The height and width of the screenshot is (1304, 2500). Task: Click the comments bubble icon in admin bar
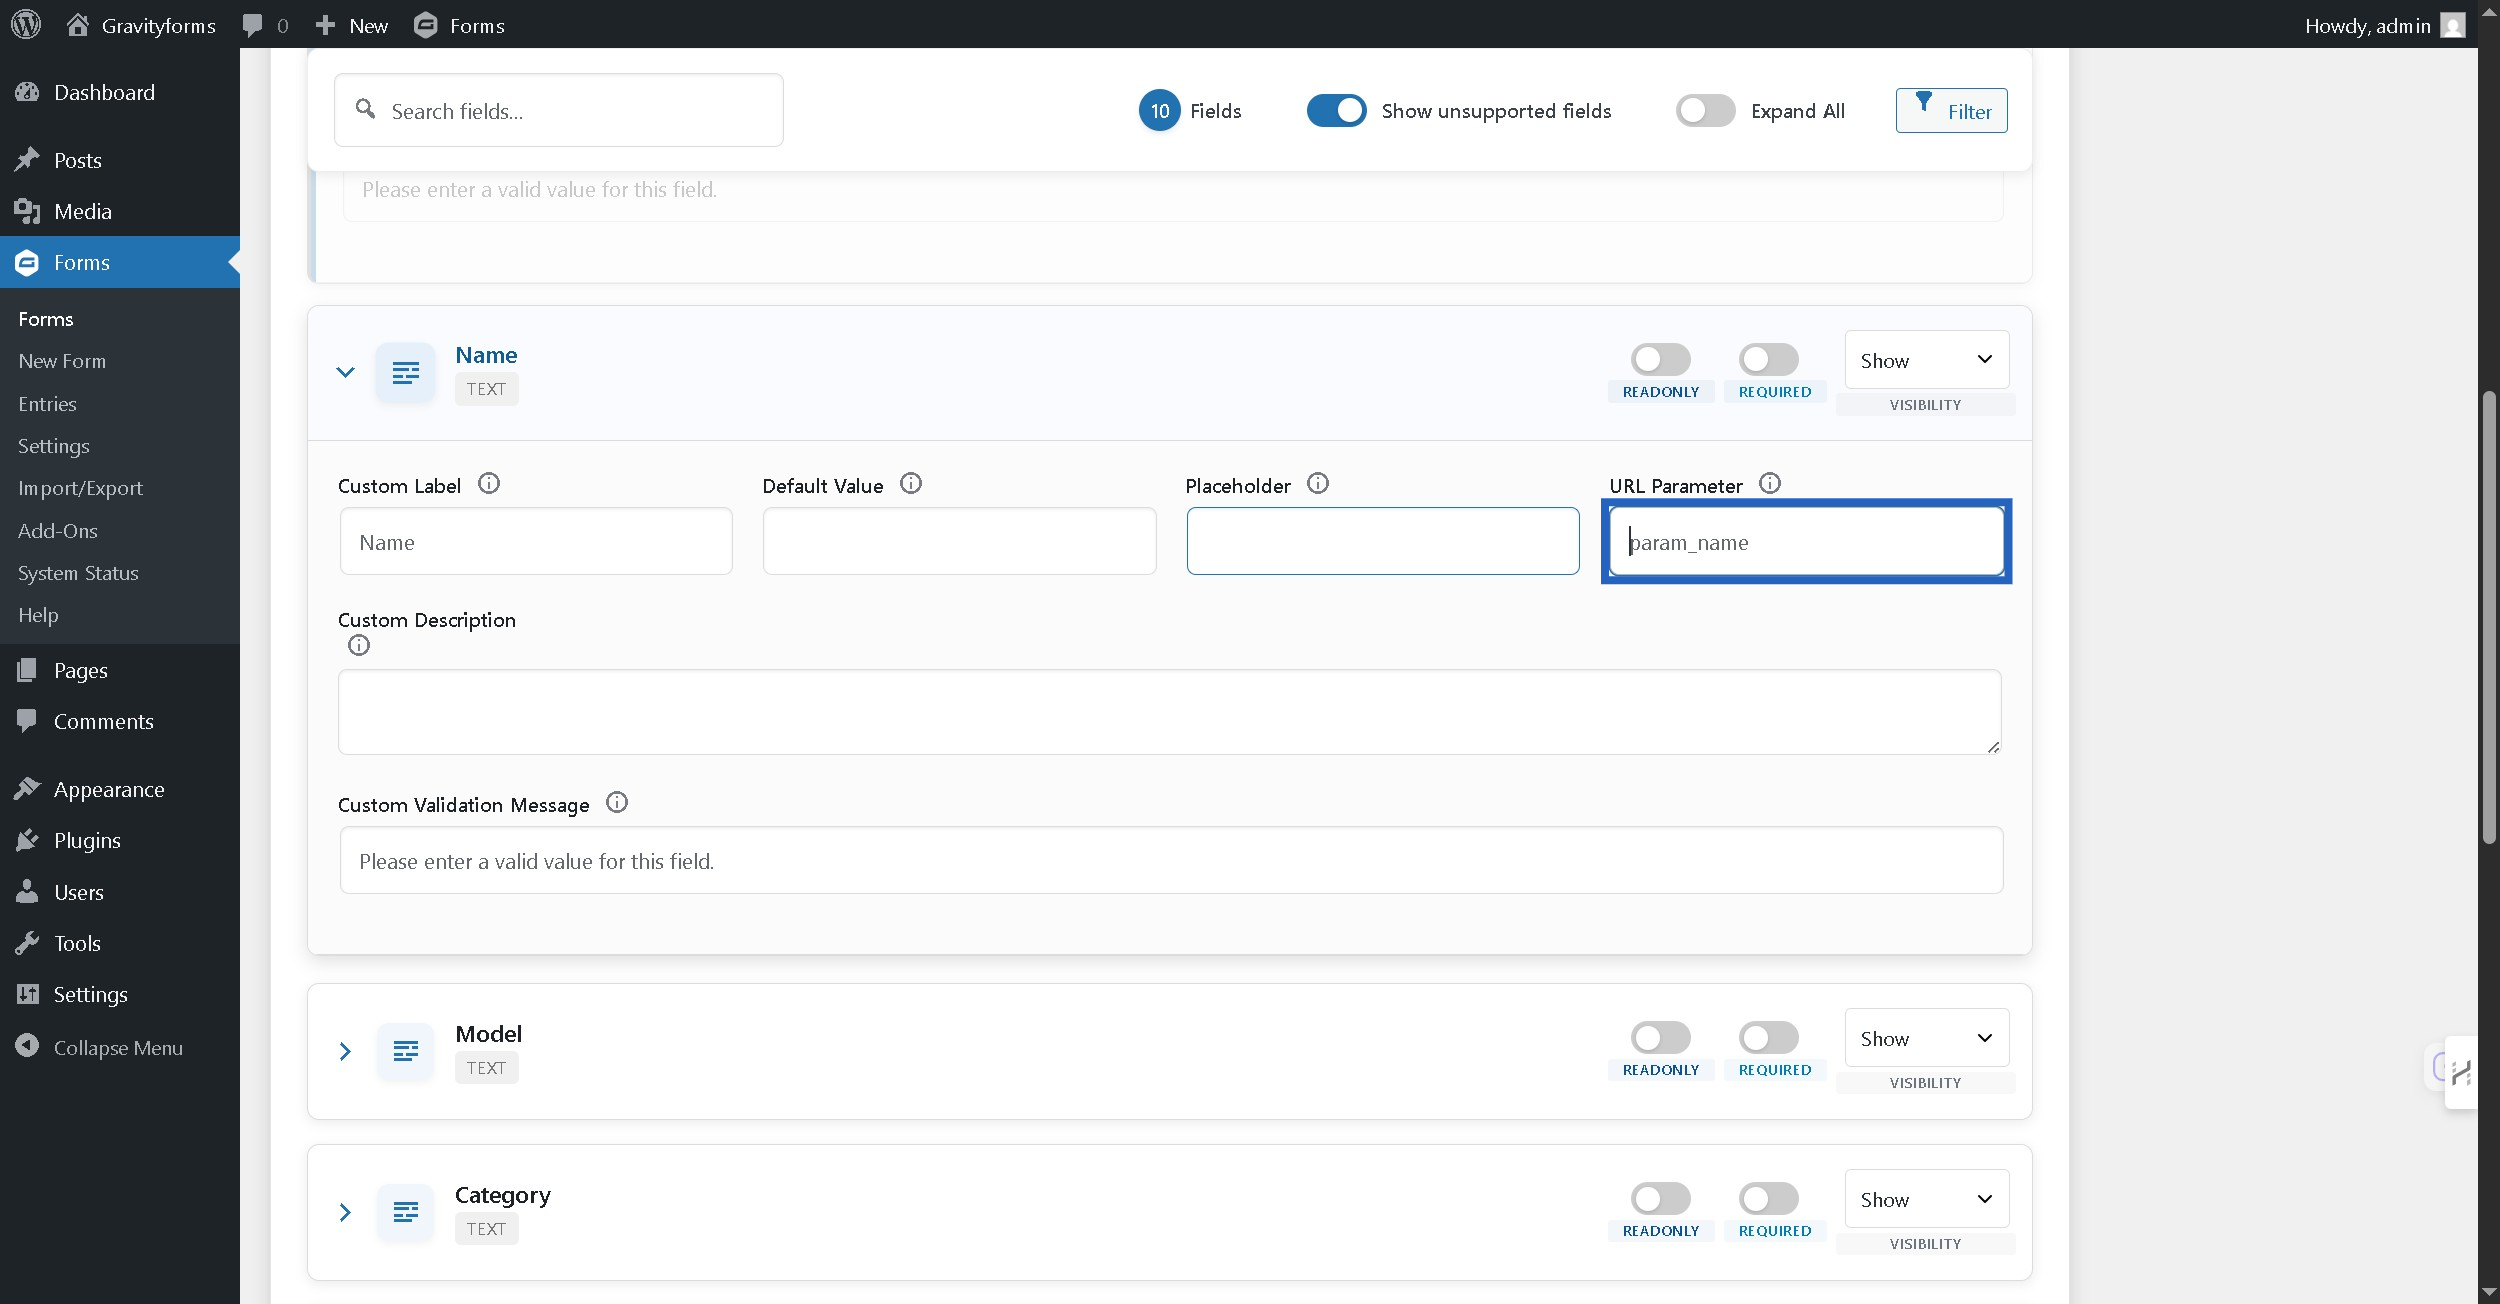[253, 25]
